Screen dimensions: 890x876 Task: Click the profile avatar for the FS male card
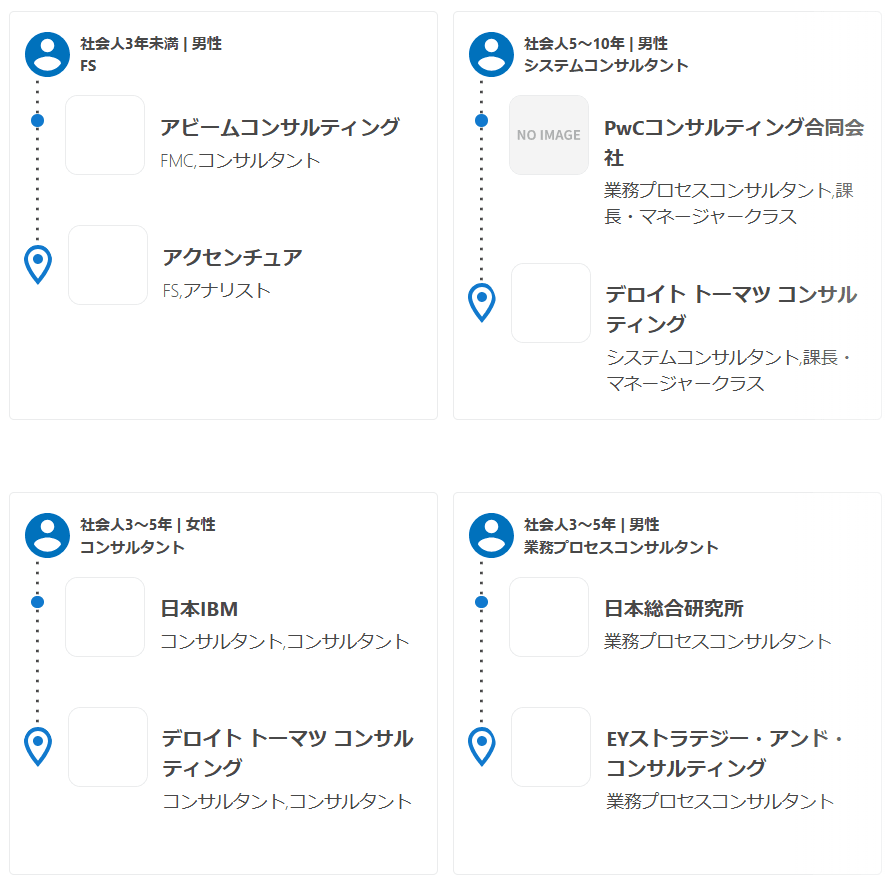pyautogui.click(x=47, y=54)
